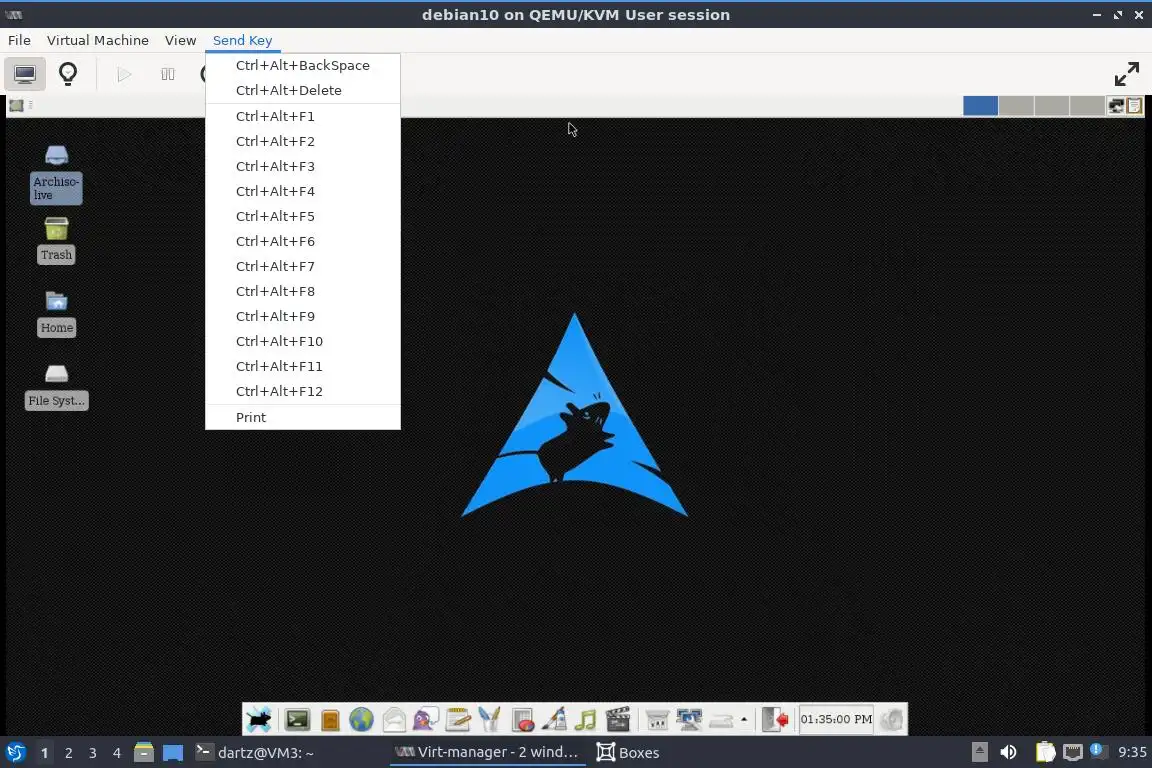The width and height of the screenshot is (1152, 768).
Task: Show the graphical console view
Action: coord(25,73)
